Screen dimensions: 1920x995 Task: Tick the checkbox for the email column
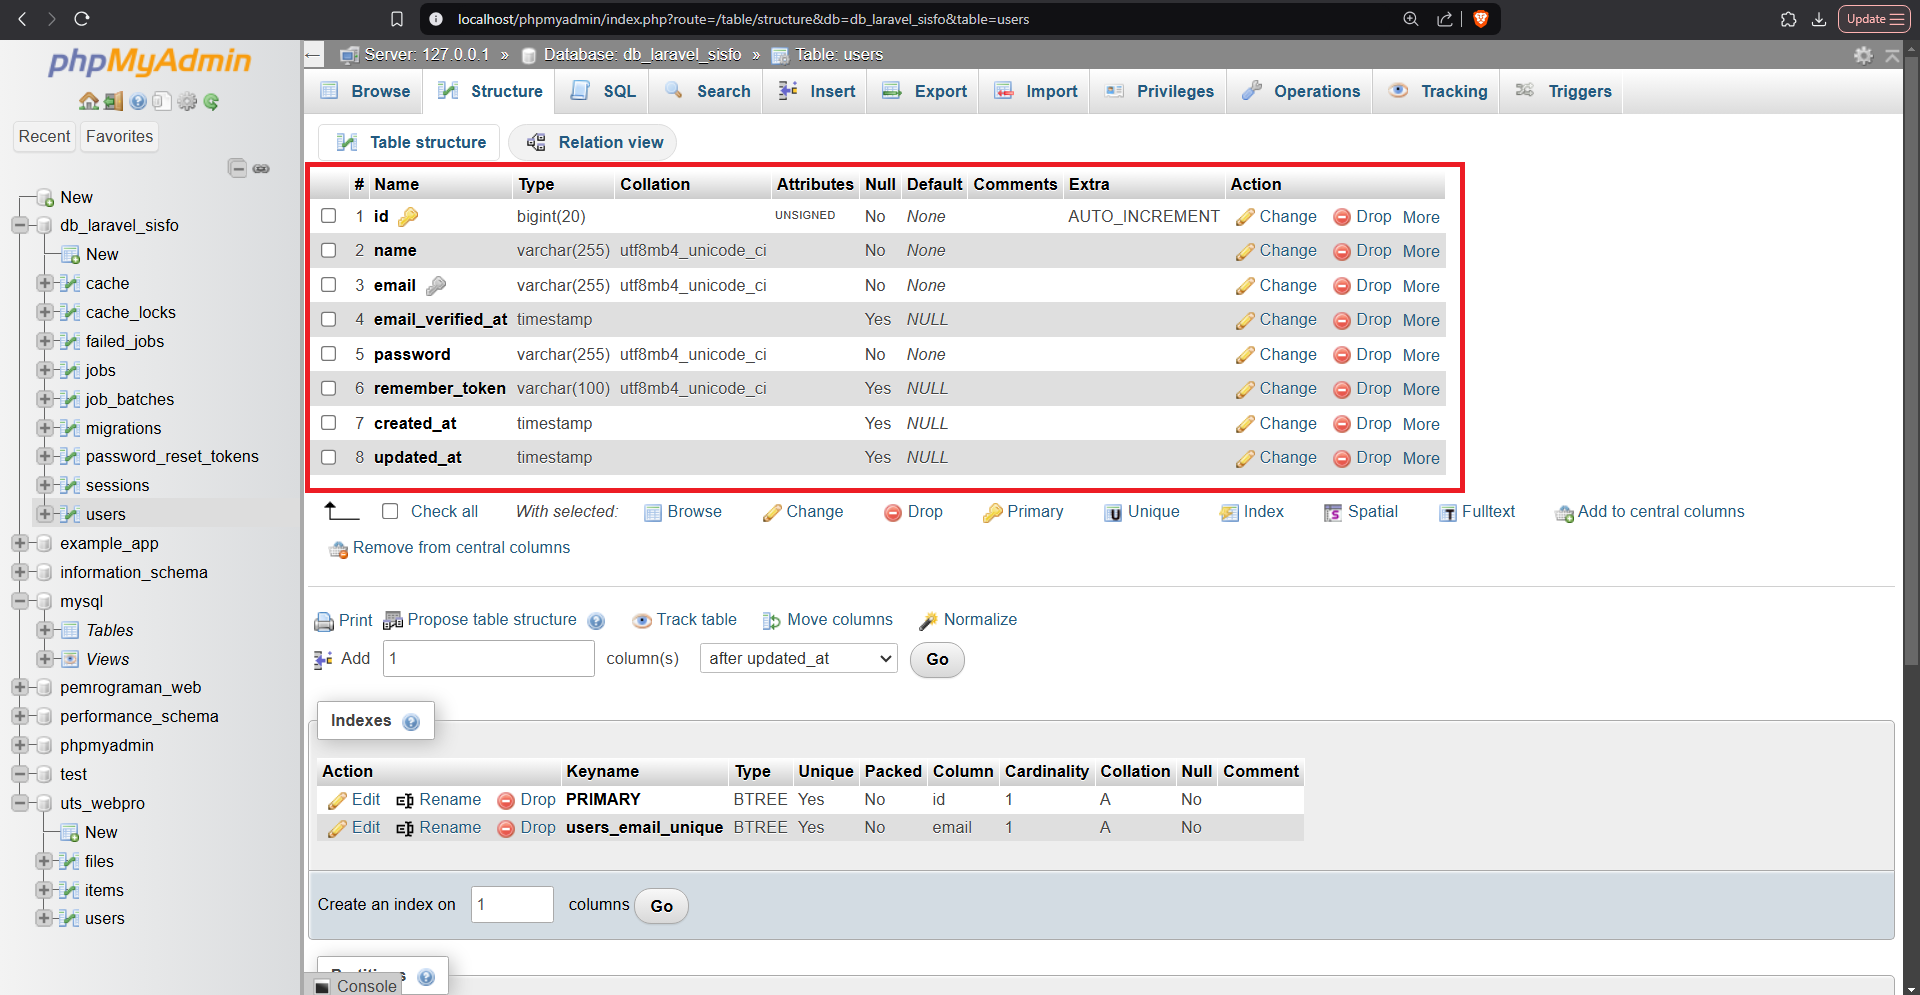click(x=328, y=285)
